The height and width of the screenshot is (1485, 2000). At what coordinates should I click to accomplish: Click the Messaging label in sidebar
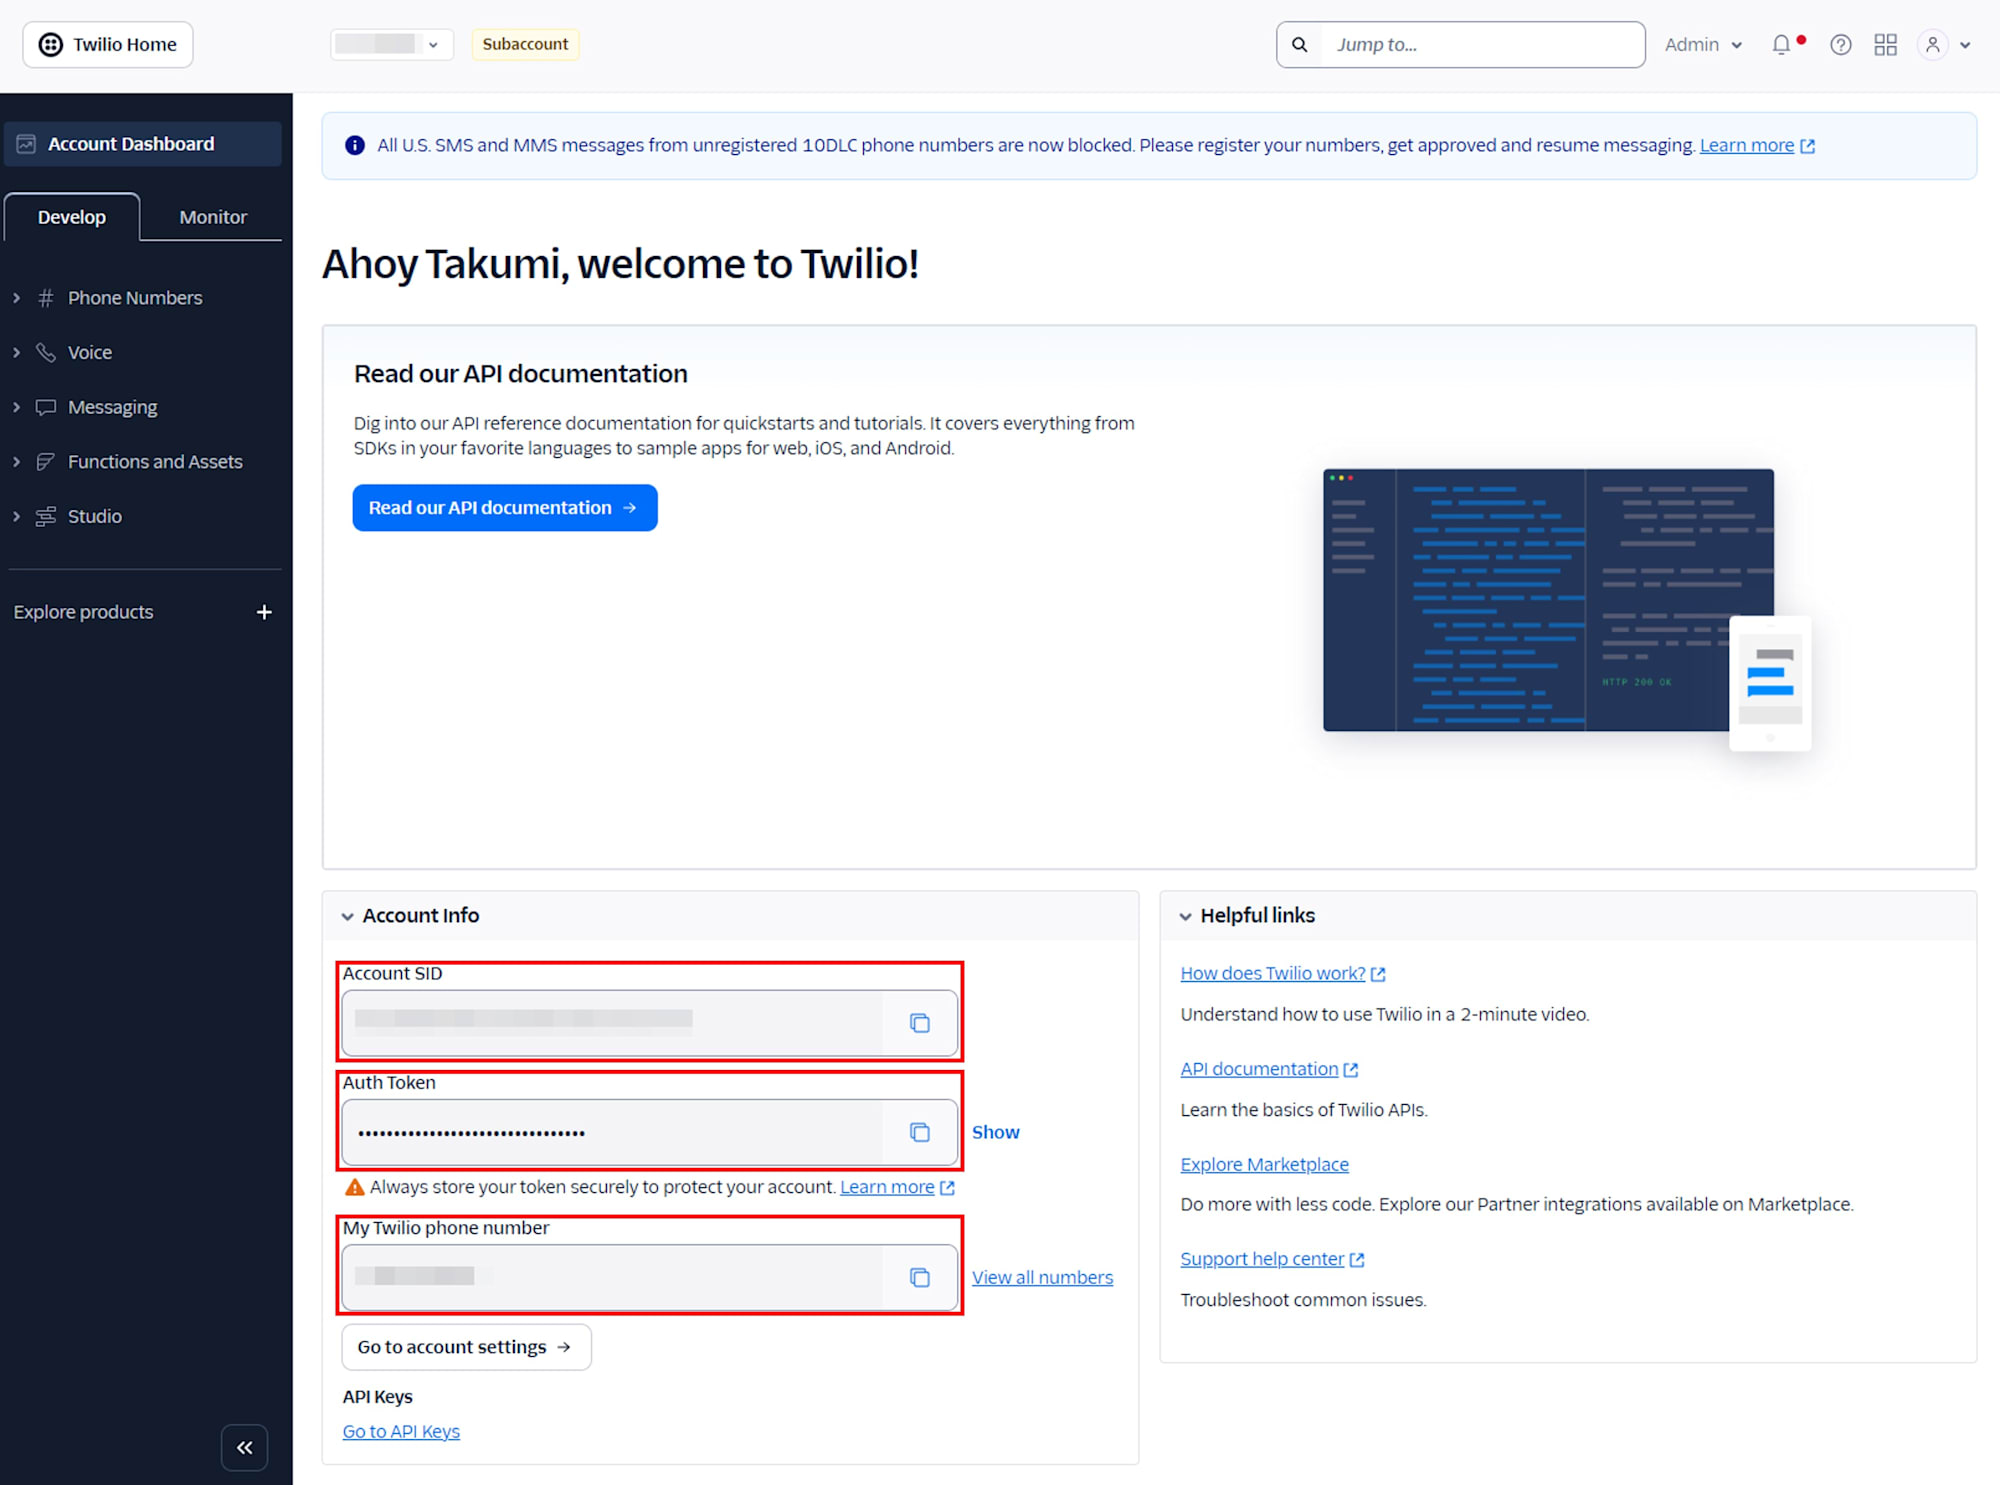coord(113,407)
